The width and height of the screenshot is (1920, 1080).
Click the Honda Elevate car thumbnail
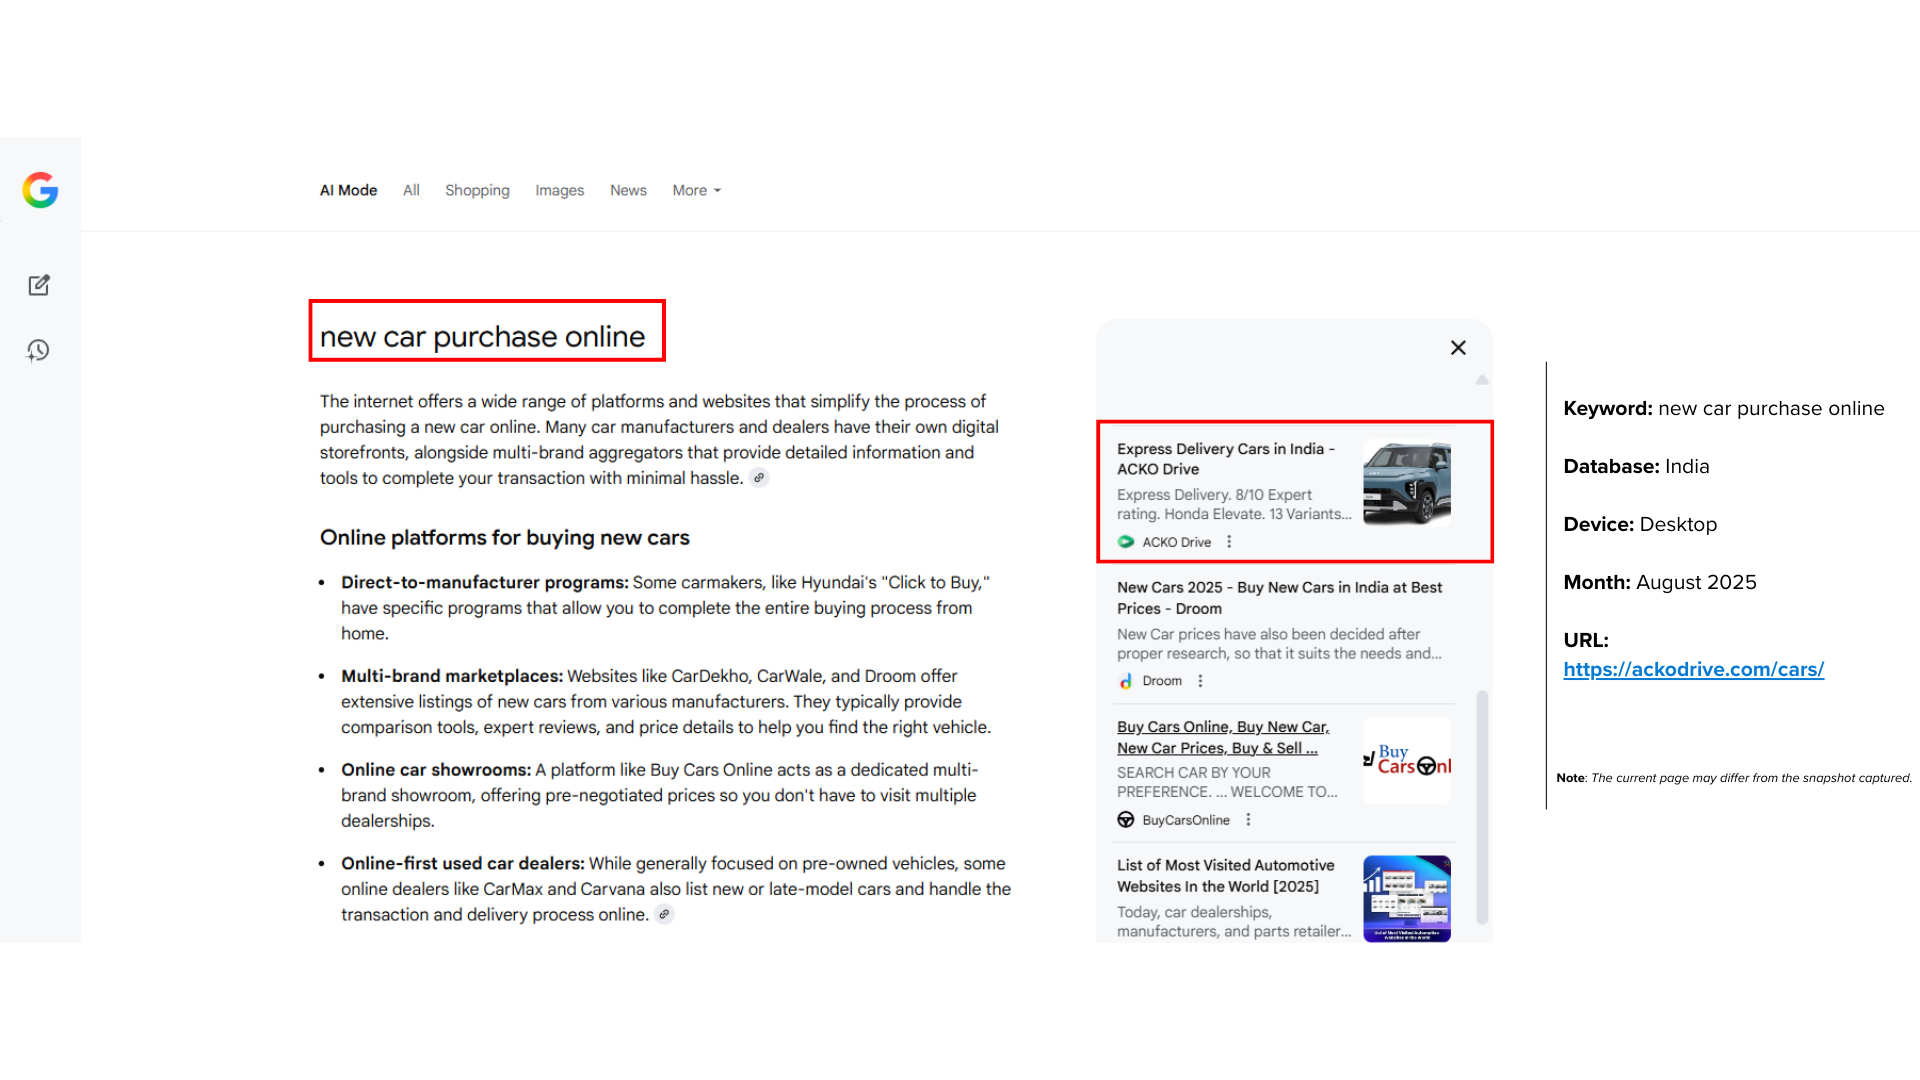1406,484
